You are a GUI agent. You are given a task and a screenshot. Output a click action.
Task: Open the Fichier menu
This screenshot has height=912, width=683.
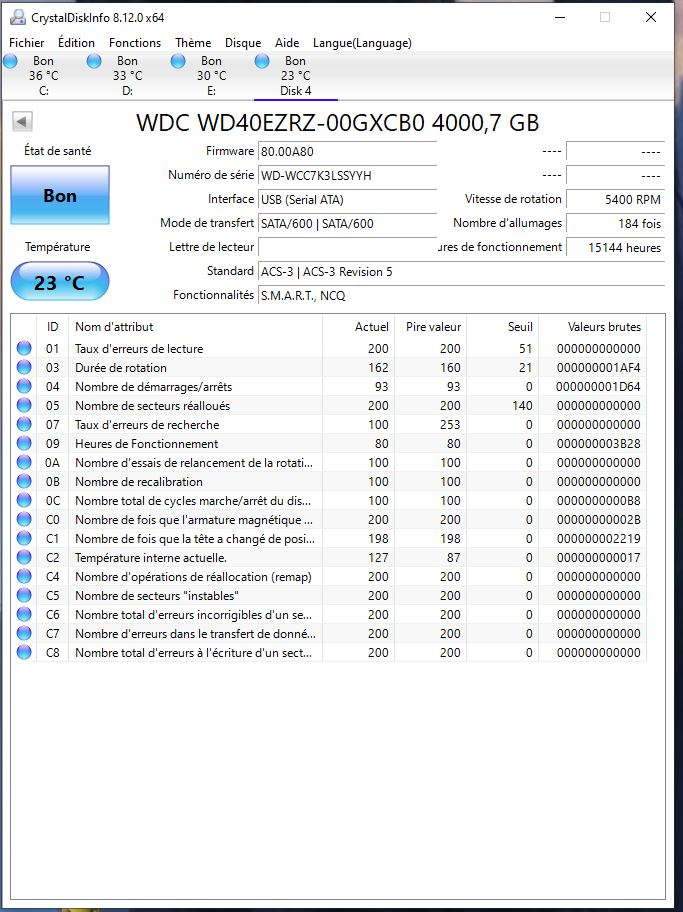point(27,43)
